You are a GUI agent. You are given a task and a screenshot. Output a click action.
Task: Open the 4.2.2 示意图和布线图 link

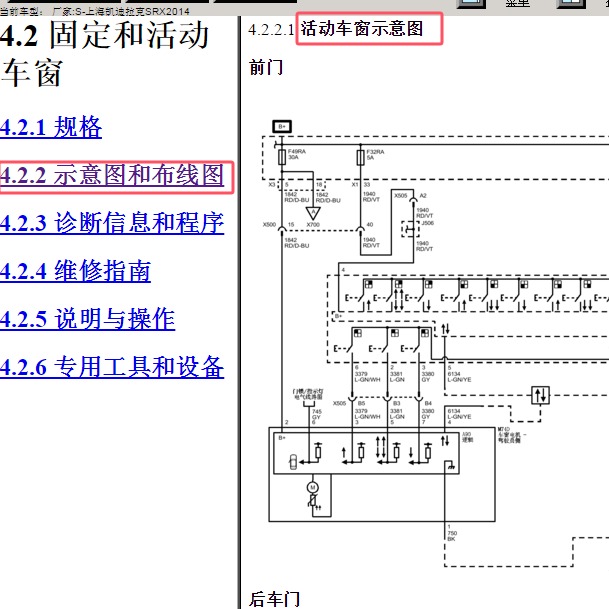(112, 175)
